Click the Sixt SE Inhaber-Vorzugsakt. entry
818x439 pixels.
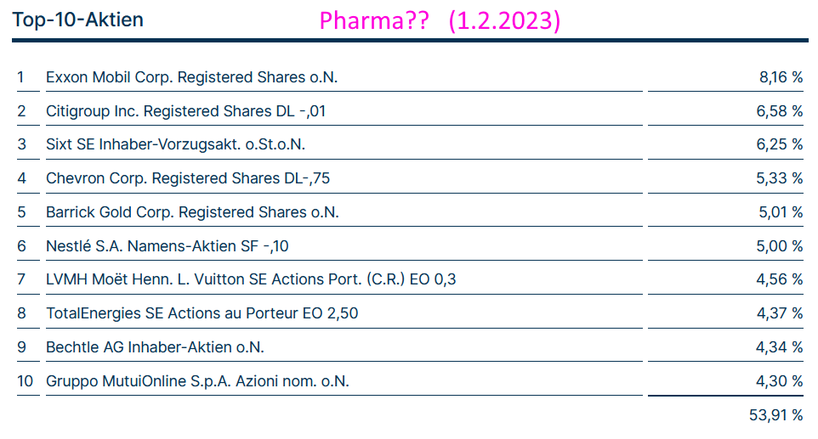point(182,144)
